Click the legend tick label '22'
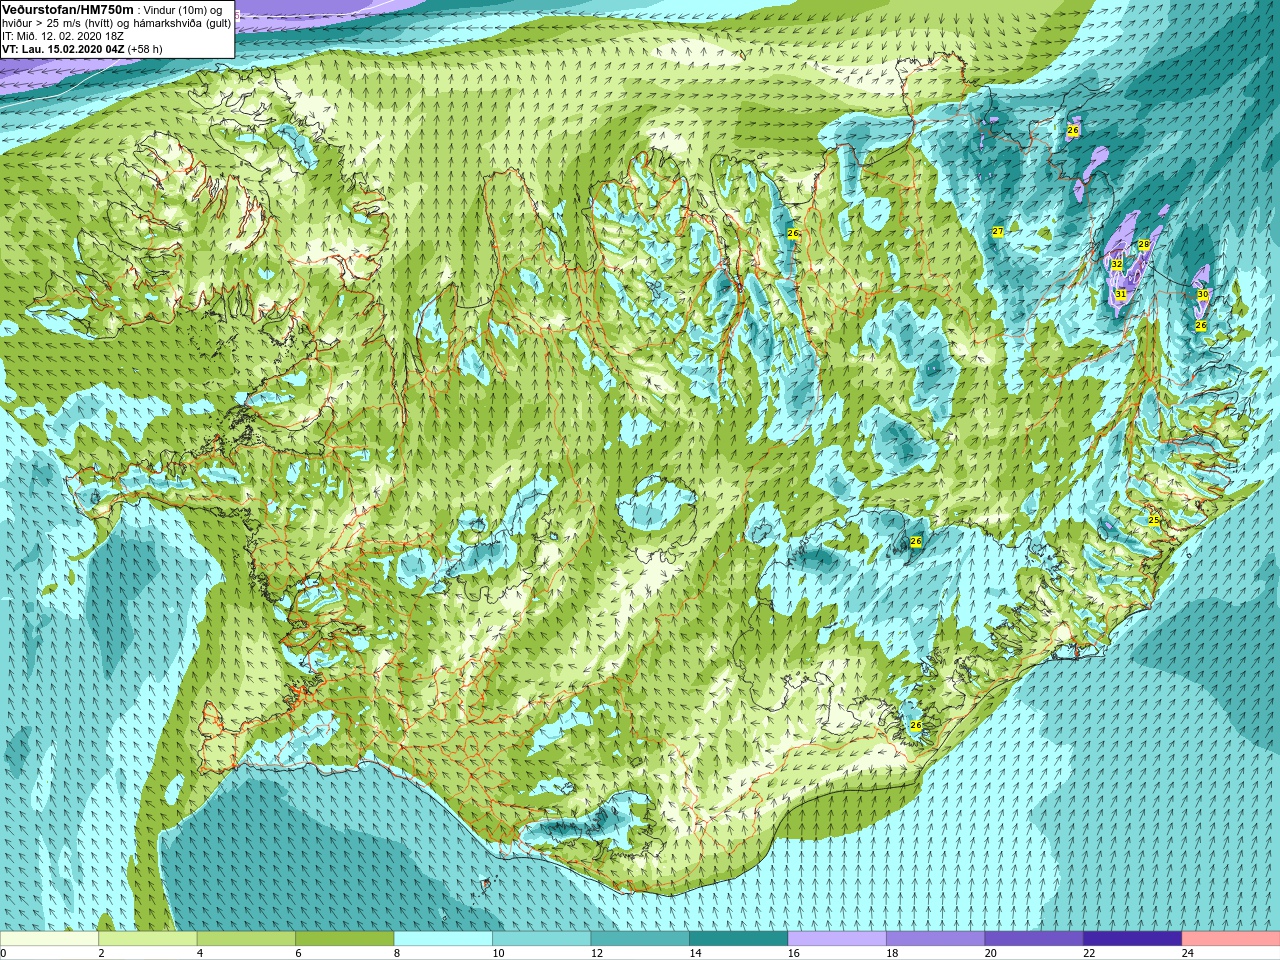This screenshot has height=960, width=1280. pyautogui.click(x=1089, y=953)
